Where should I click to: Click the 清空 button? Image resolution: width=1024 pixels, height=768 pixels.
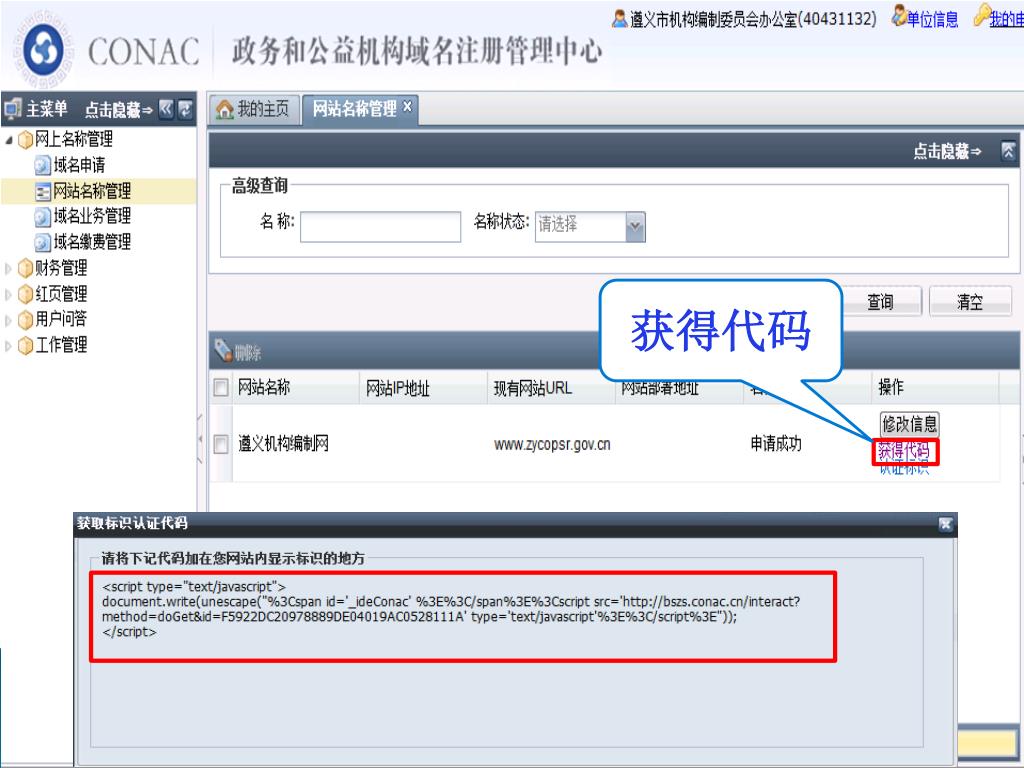[x=970, y=302]
